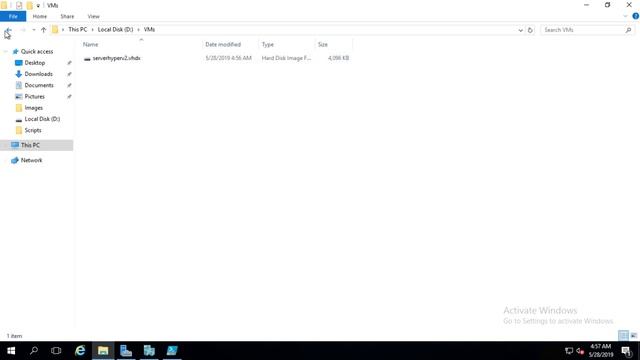Open Quick access in navigation pane
Viewport: 640px width, 360px height.
pyautogui.click(x=37, y=51)
